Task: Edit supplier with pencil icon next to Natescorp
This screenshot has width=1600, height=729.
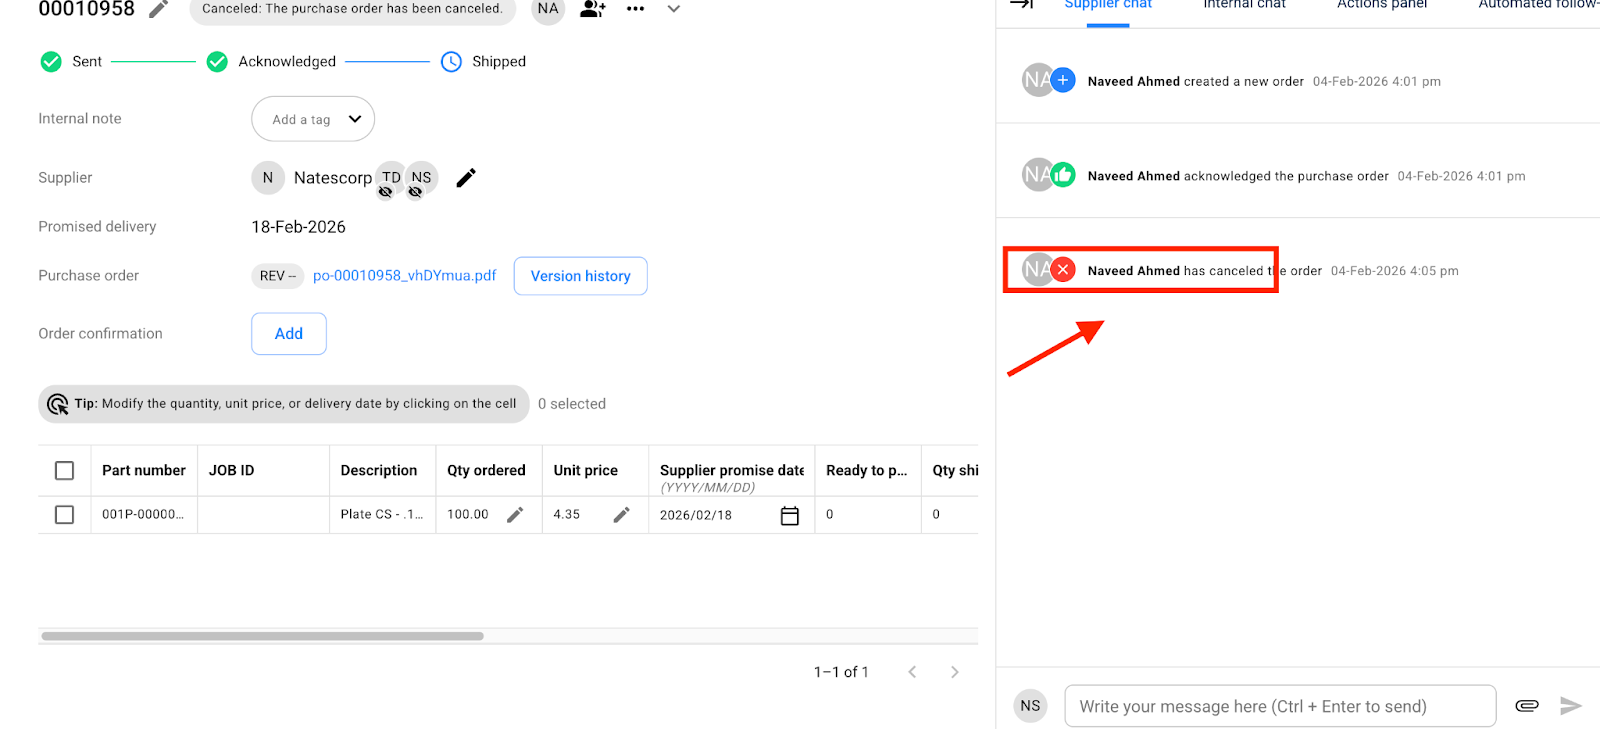Action: 466,178
